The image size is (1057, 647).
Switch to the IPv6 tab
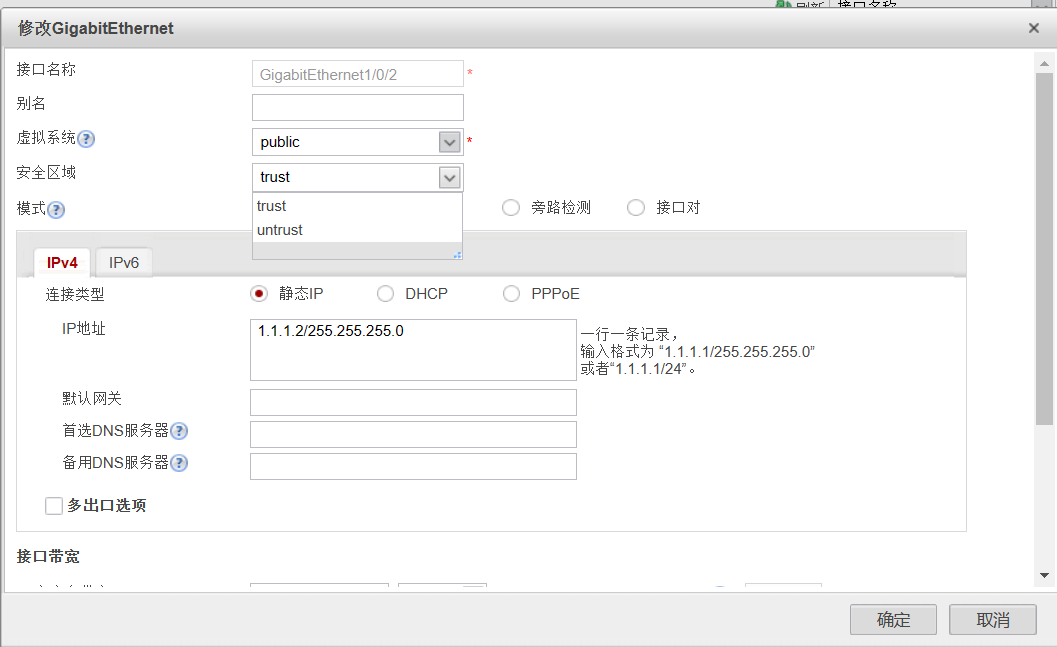(x=124, y=263)
